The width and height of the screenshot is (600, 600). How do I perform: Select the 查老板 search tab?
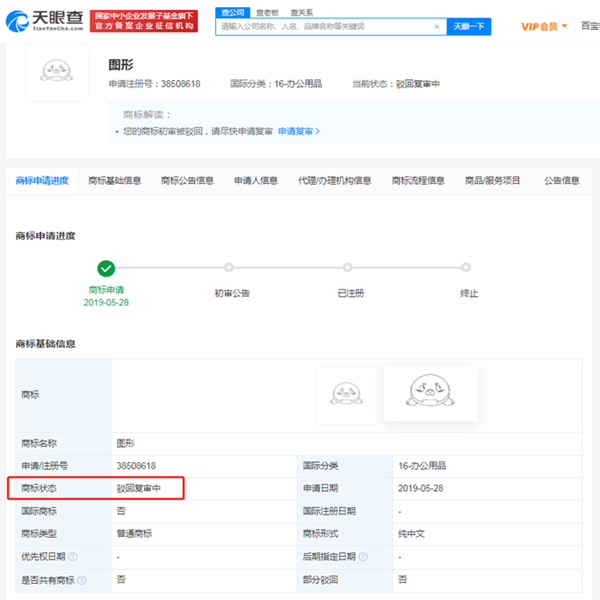tap(267, 11)
